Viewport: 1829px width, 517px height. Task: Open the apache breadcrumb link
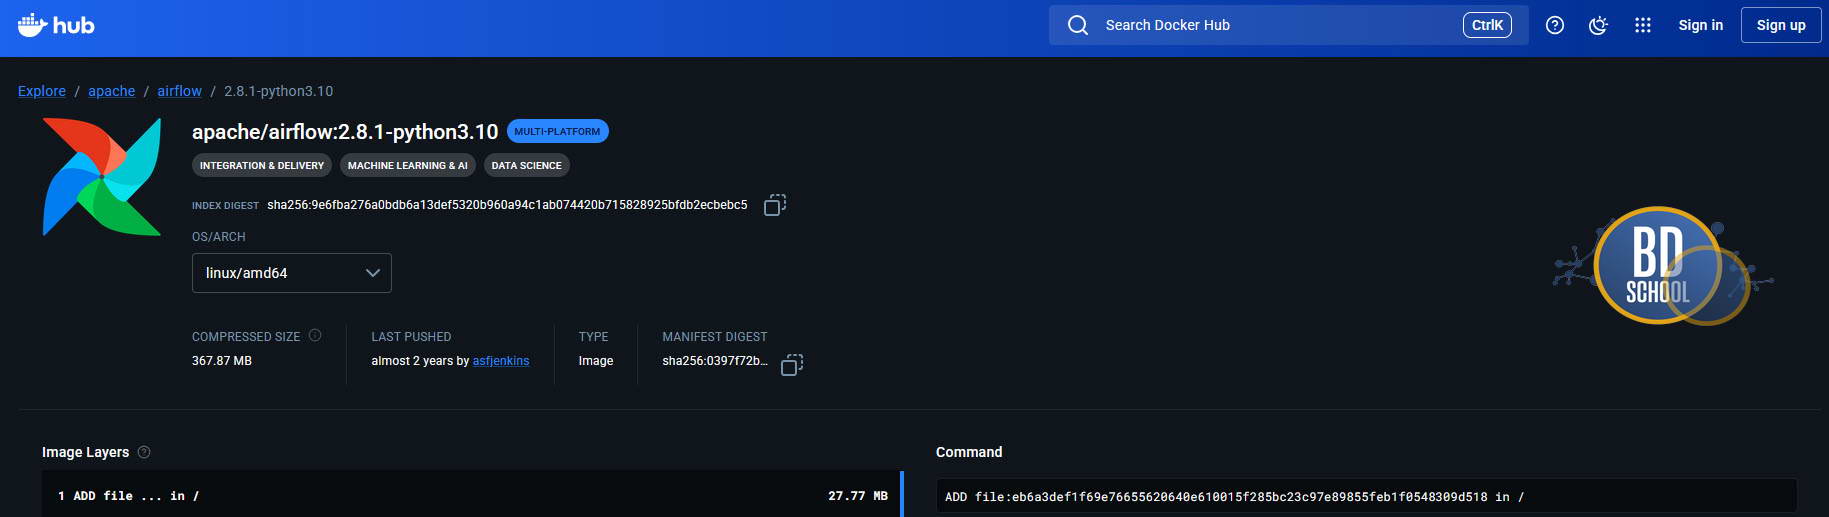111,91
